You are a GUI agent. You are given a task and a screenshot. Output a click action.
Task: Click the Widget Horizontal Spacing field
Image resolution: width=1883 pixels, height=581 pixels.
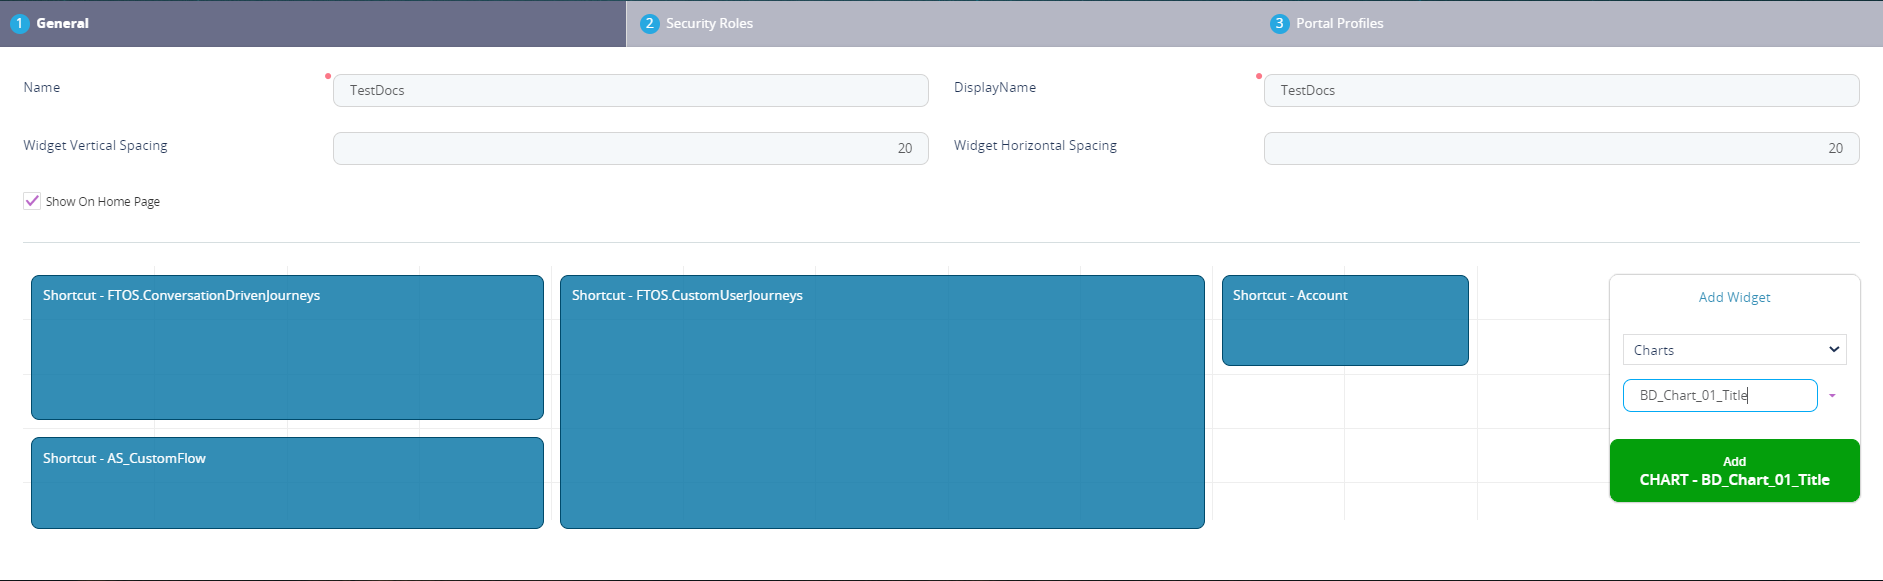tap(1560, 148)
